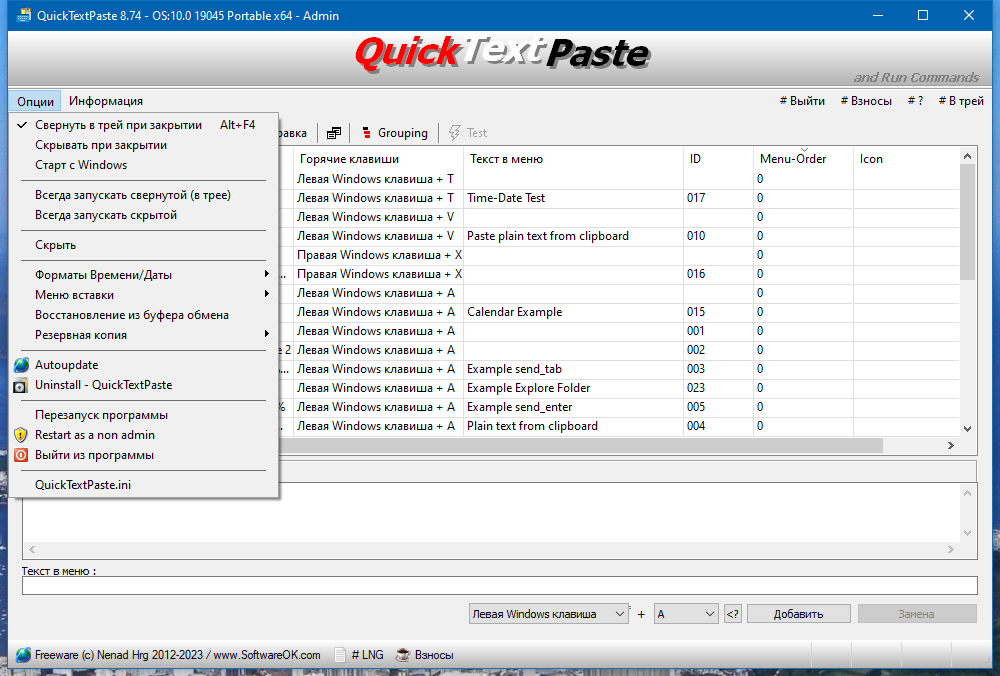The height and width of the screenshot is (676, 1000).
Task: Click the globe icon in the status bar
Action: [x=23, y=655]
